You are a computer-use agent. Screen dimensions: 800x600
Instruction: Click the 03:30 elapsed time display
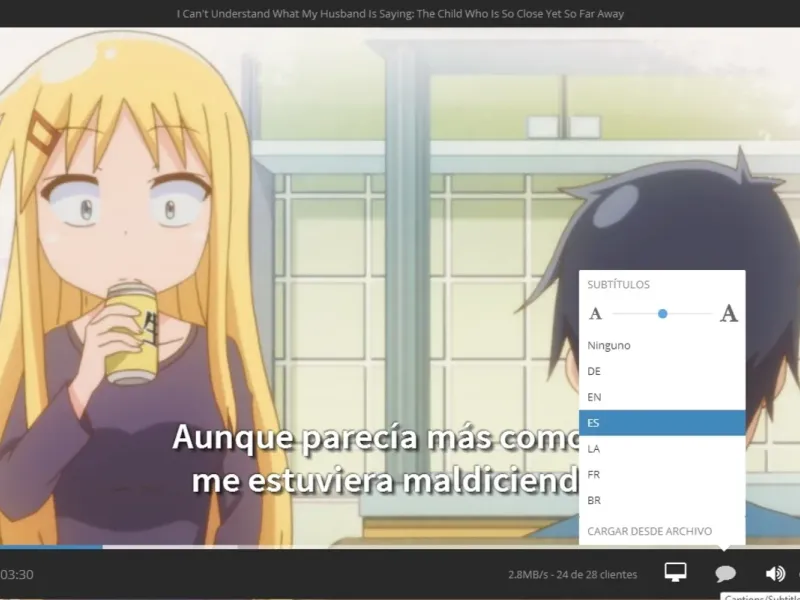click(x=17, y=574)
